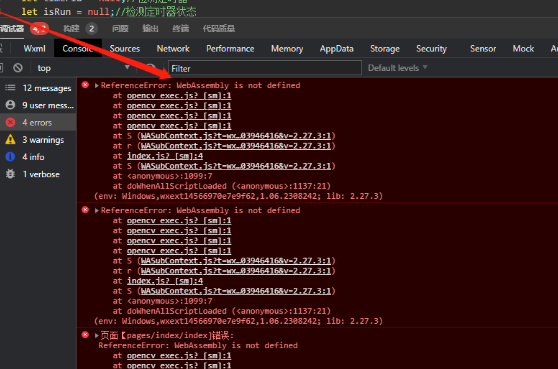
Task: Click the first 'doWhenAllScriptLoaded' stack line
Action: click(x=221, y=186)
